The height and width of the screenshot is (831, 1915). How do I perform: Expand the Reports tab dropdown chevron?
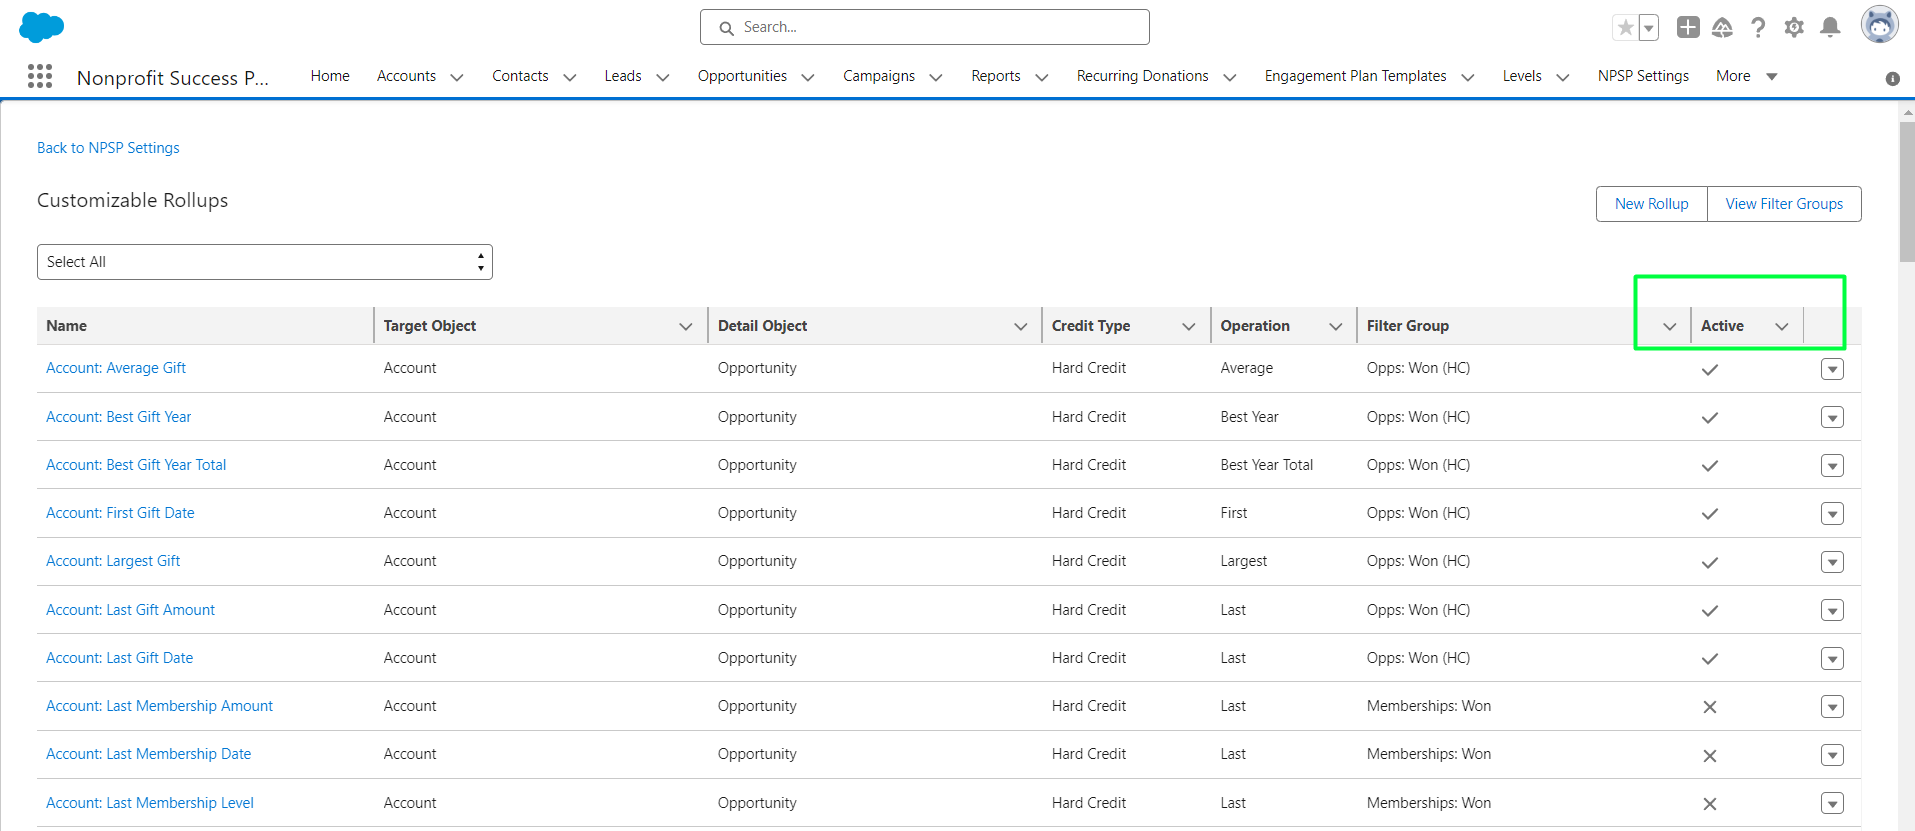point(1042,77)
